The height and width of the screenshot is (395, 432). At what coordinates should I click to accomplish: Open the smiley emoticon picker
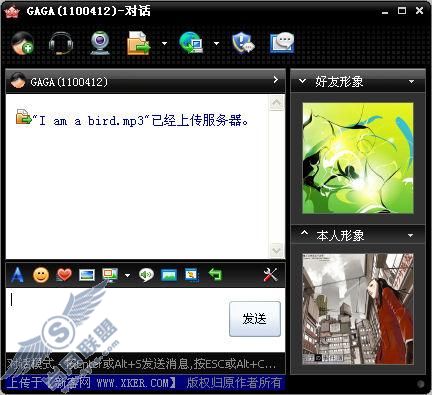coord(41,275)
